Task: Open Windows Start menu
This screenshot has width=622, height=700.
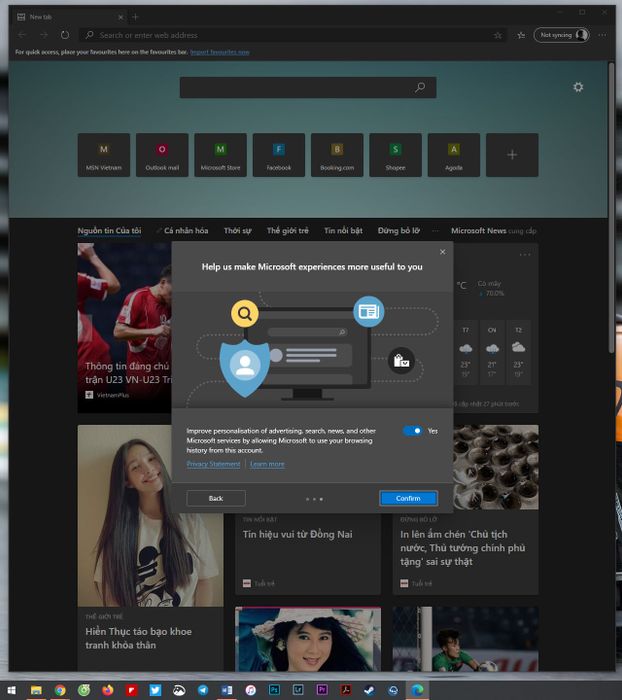Action: (11, 690)
